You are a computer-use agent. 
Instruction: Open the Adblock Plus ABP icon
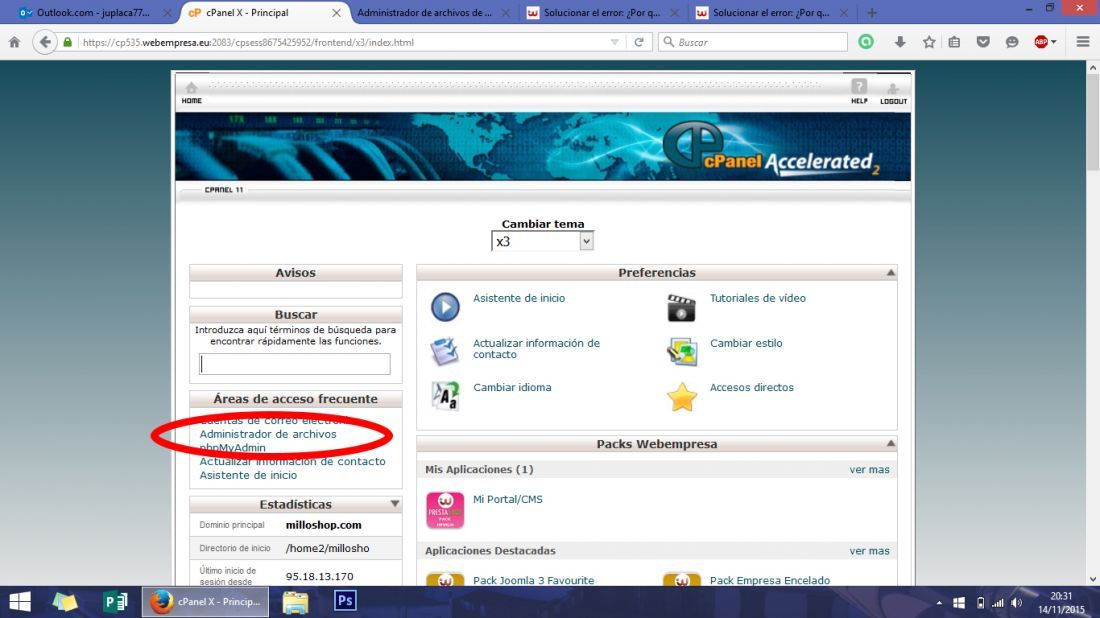[x=1041, y=42]
